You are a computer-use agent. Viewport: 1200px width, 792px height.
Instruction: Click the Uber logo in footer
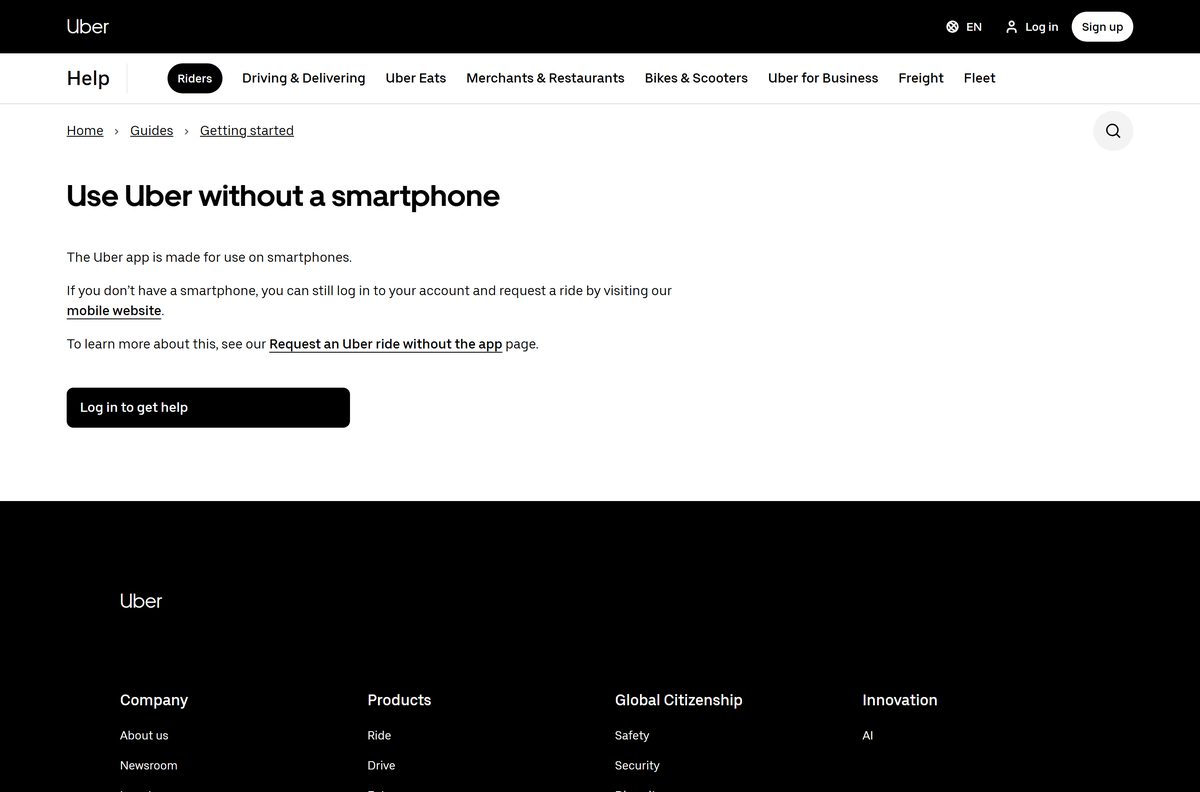tap(141, 600)
